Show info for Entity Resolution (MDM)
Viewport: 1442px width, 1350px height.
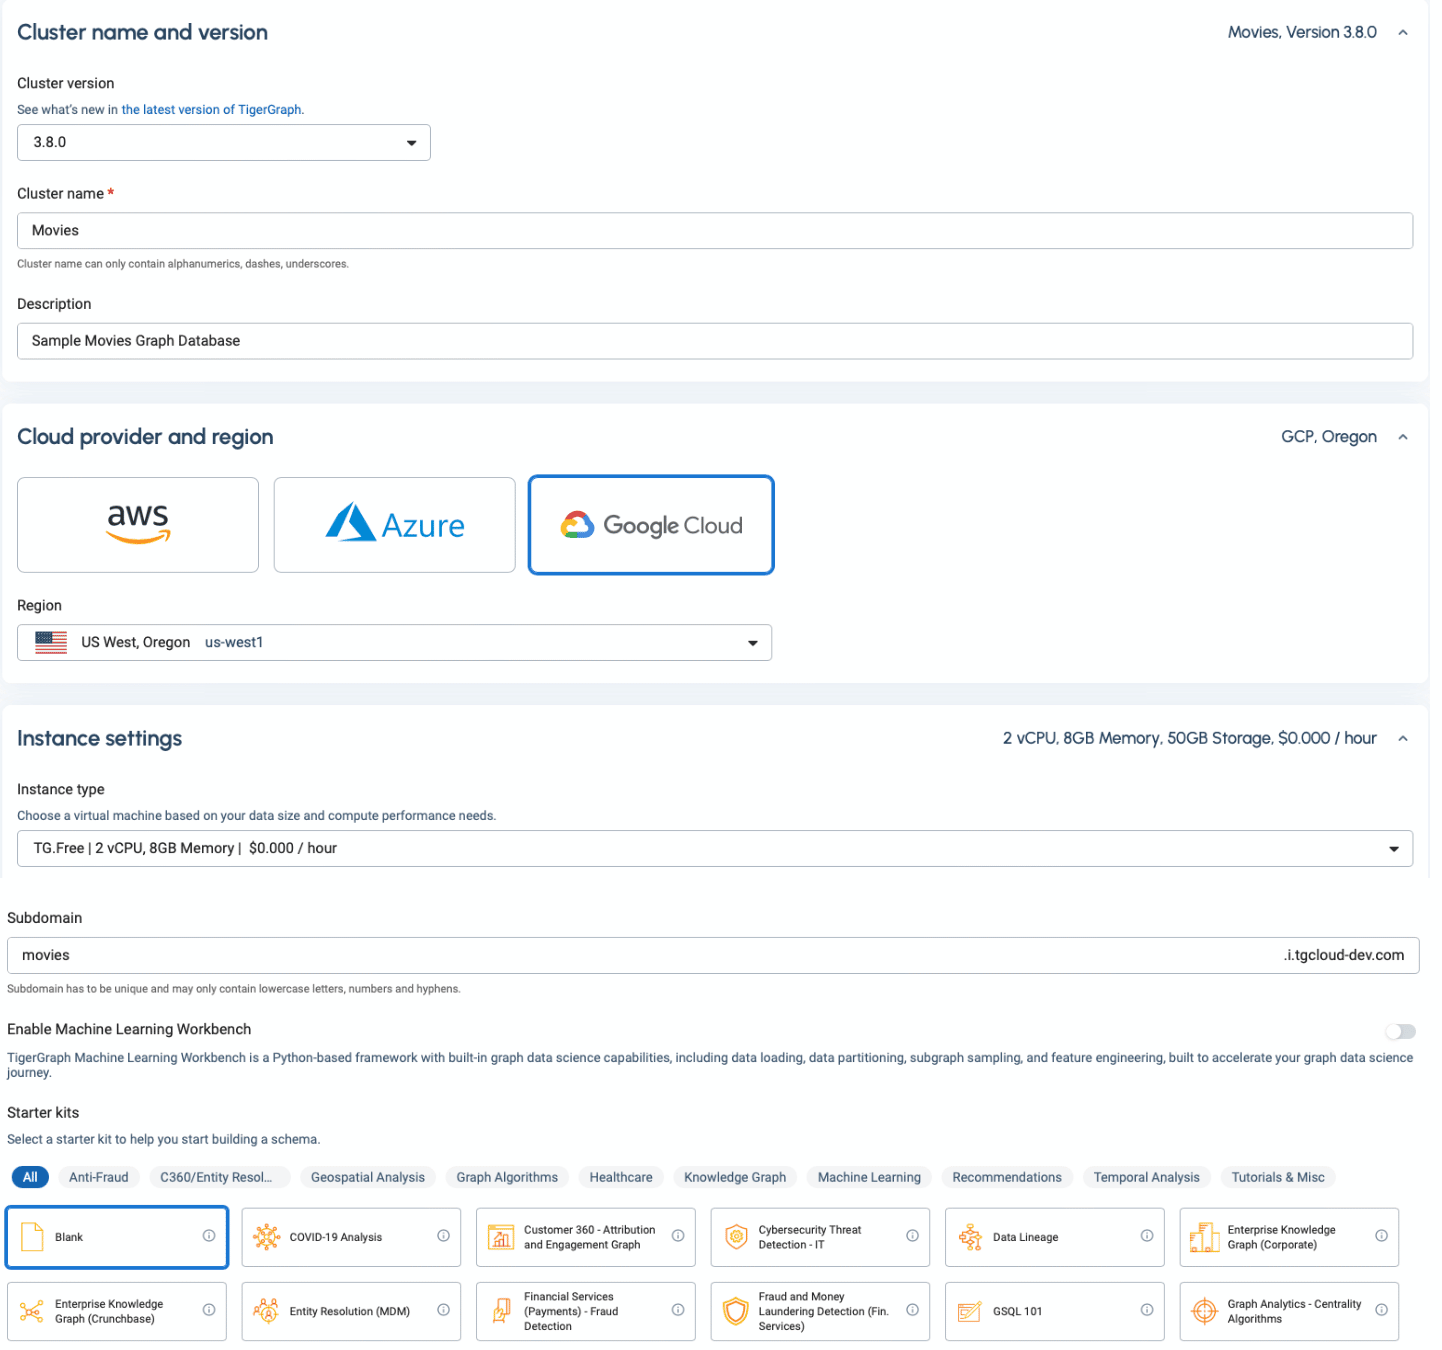click(x=444, y=1310)
